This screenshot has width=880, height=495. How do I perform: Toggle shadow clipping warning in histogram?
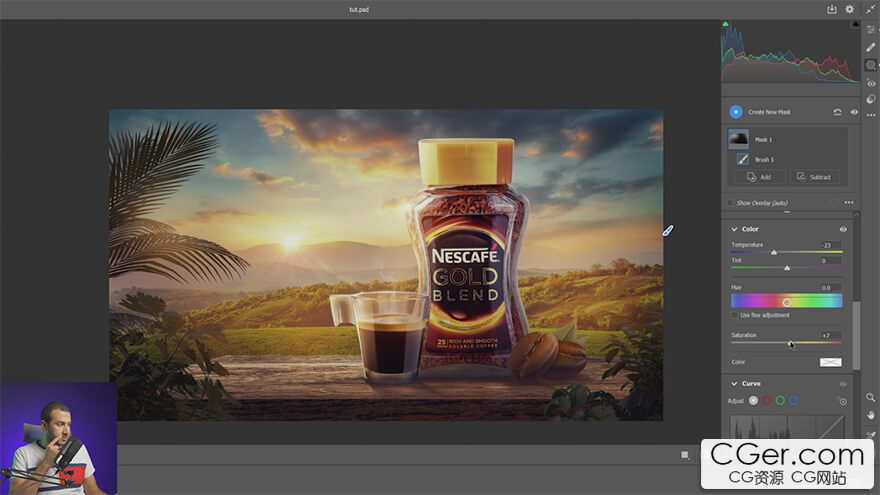(725, 24)
